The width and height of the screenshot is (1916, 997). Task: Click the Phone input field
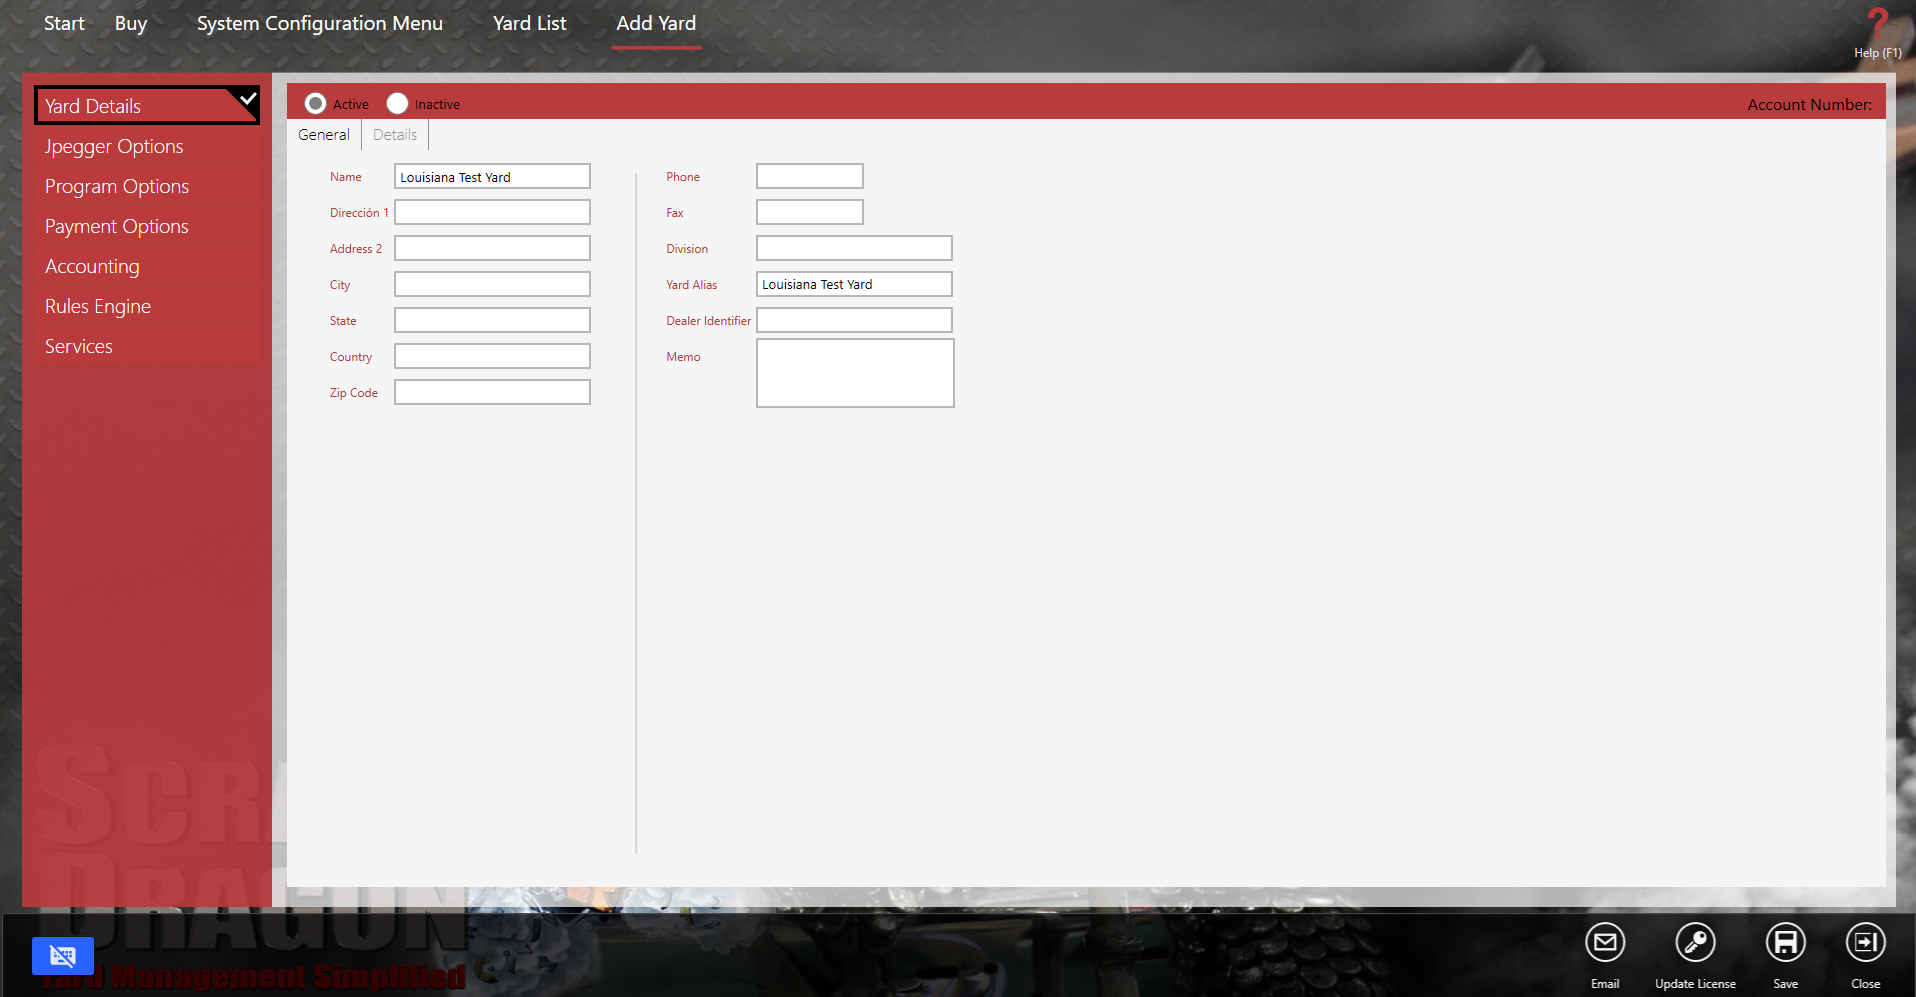tap(810, 176)
